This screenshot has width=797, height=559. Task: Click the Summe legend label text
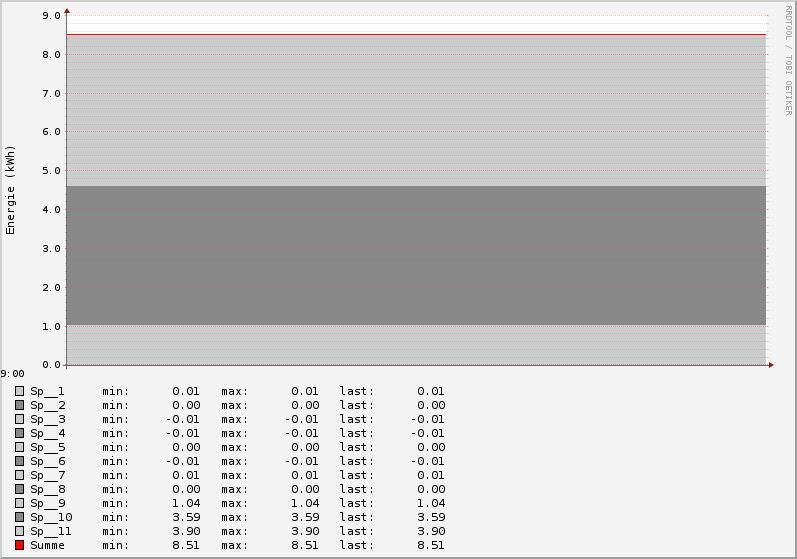click(x=47, y=545)
